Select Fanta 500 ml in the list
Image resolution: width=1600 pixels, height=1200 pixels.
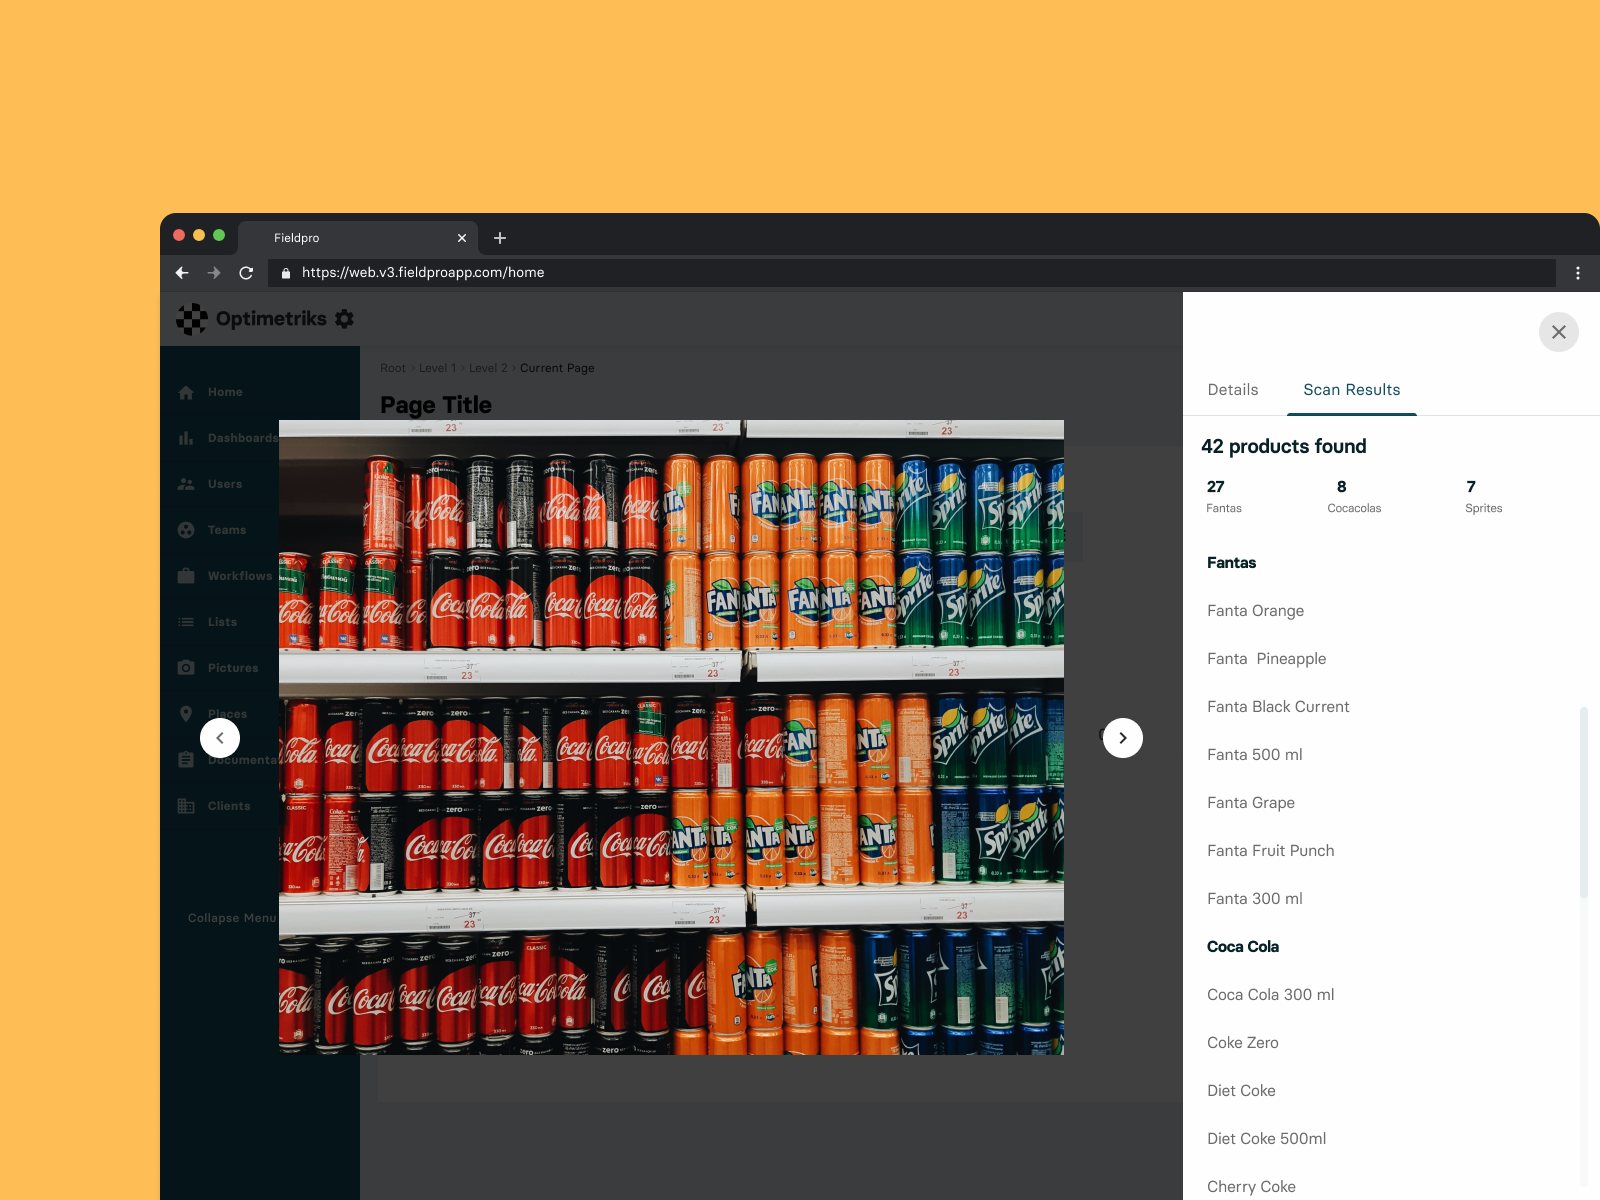[x=1255, y=755]
